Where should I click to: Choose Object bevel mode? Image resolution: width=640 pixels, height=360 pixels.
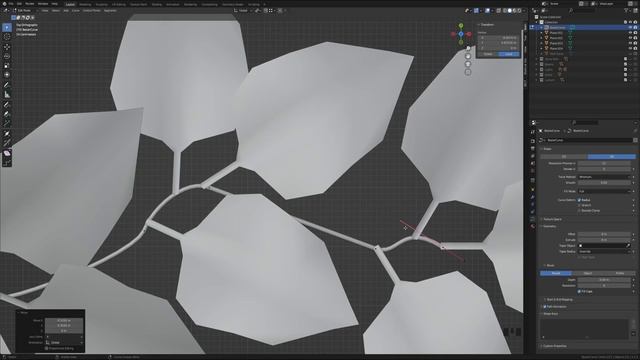click(x=588, y=273)
